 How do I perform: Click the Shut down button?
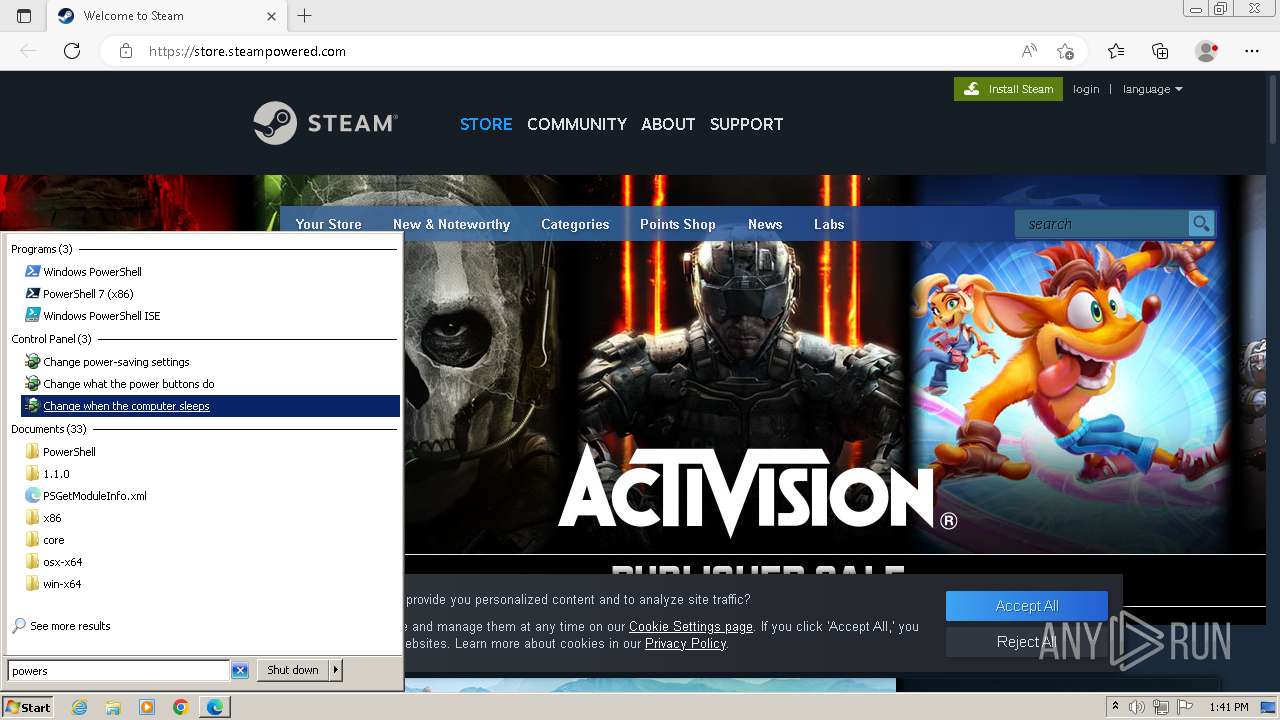pos(293,670)
